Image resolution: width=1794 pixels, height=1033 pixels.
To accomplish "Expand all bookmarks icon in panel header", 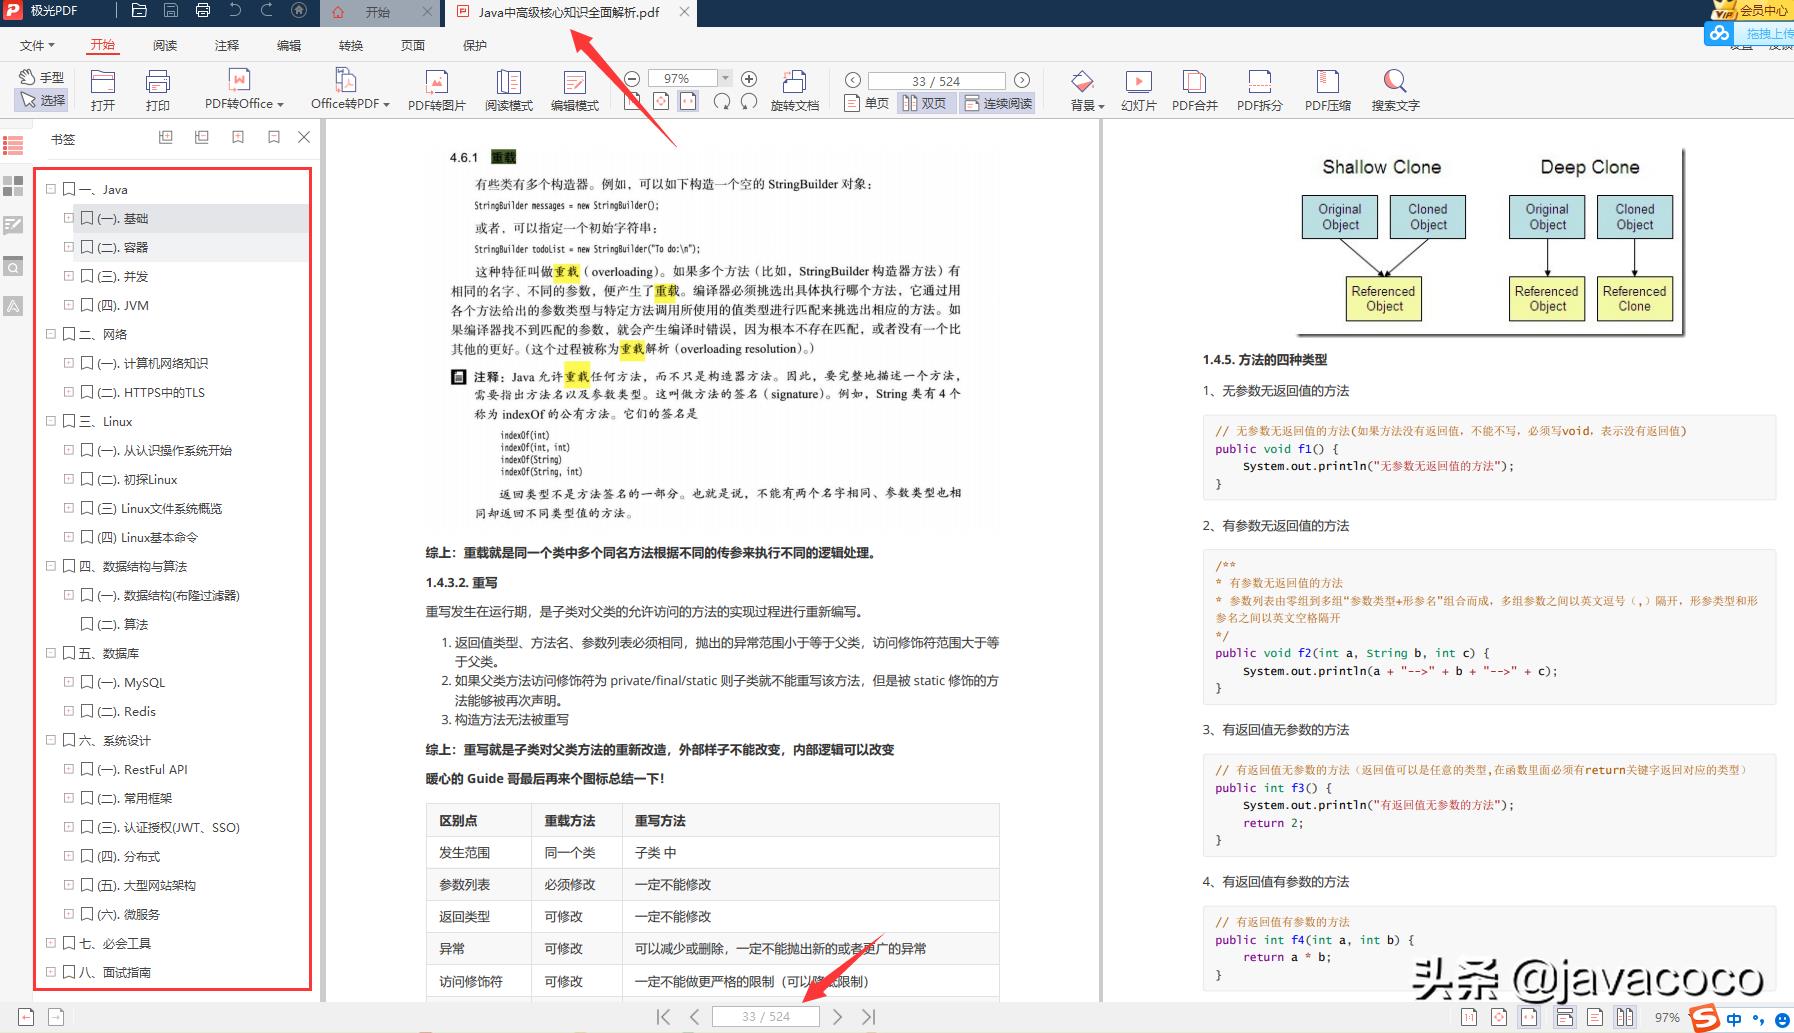I will pos(166,137).
